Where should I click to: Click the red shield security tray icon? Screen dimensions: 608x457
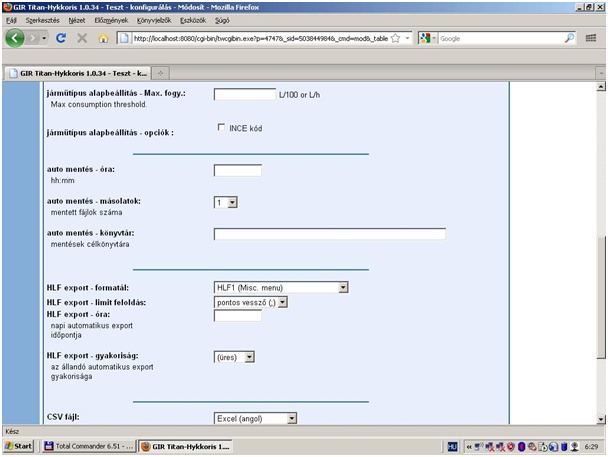(x=511, y=447)
